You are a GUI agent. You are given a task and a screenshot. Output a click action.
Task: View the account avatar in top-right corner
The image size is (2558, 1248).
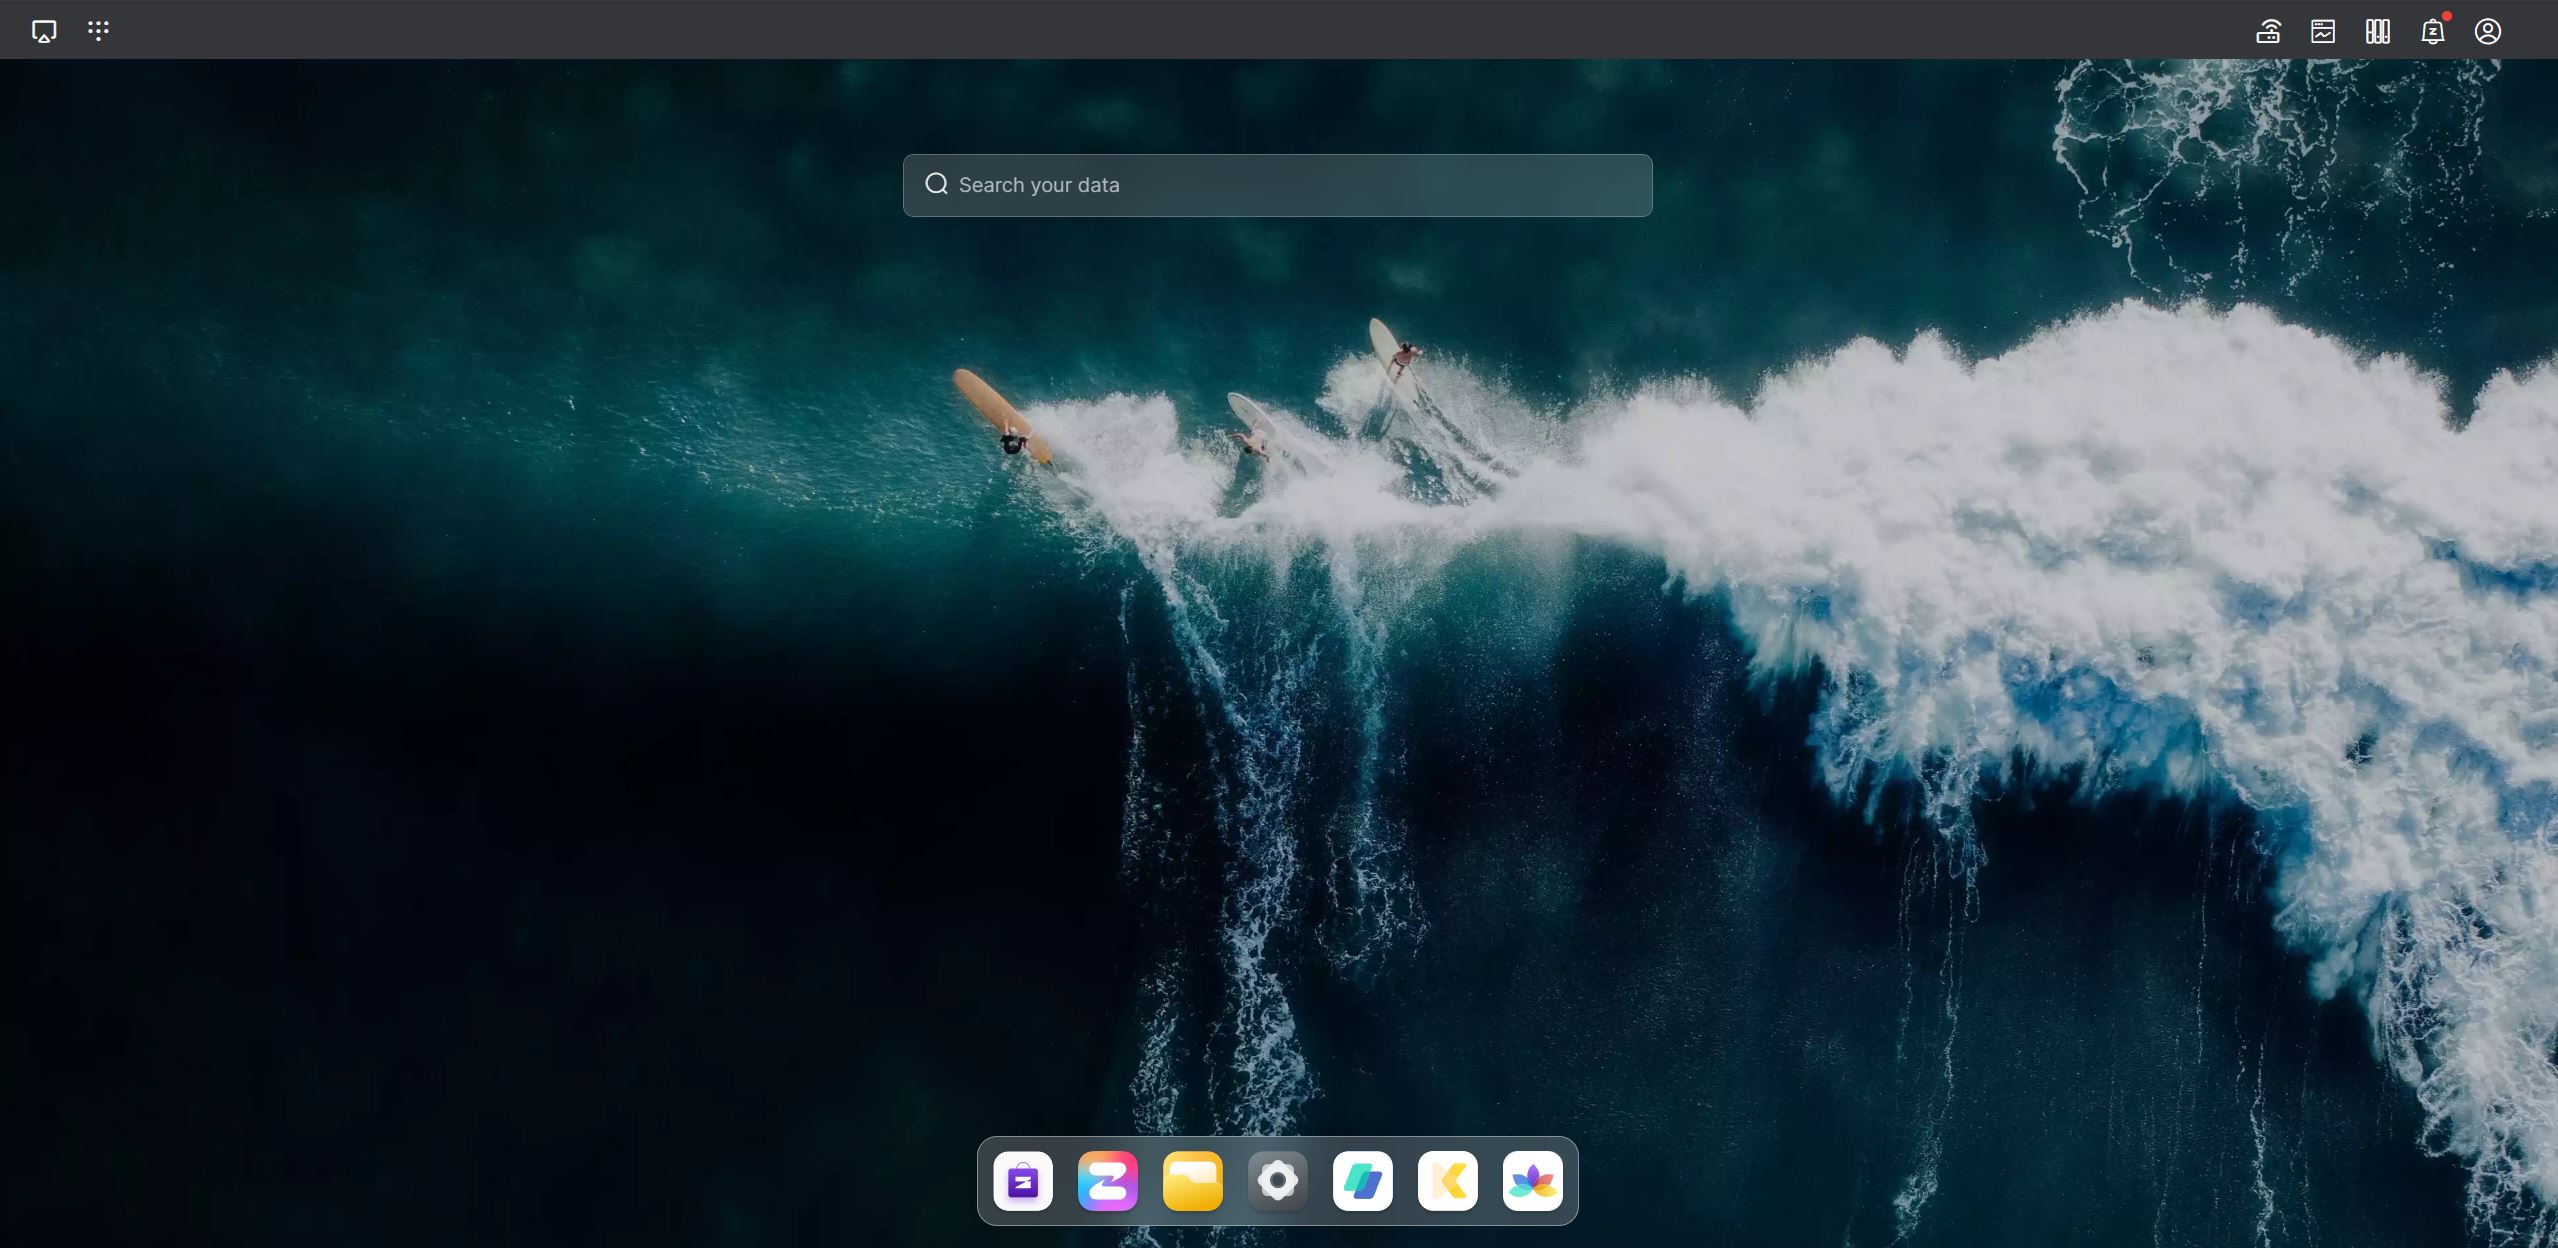(x=2488, y=31)
